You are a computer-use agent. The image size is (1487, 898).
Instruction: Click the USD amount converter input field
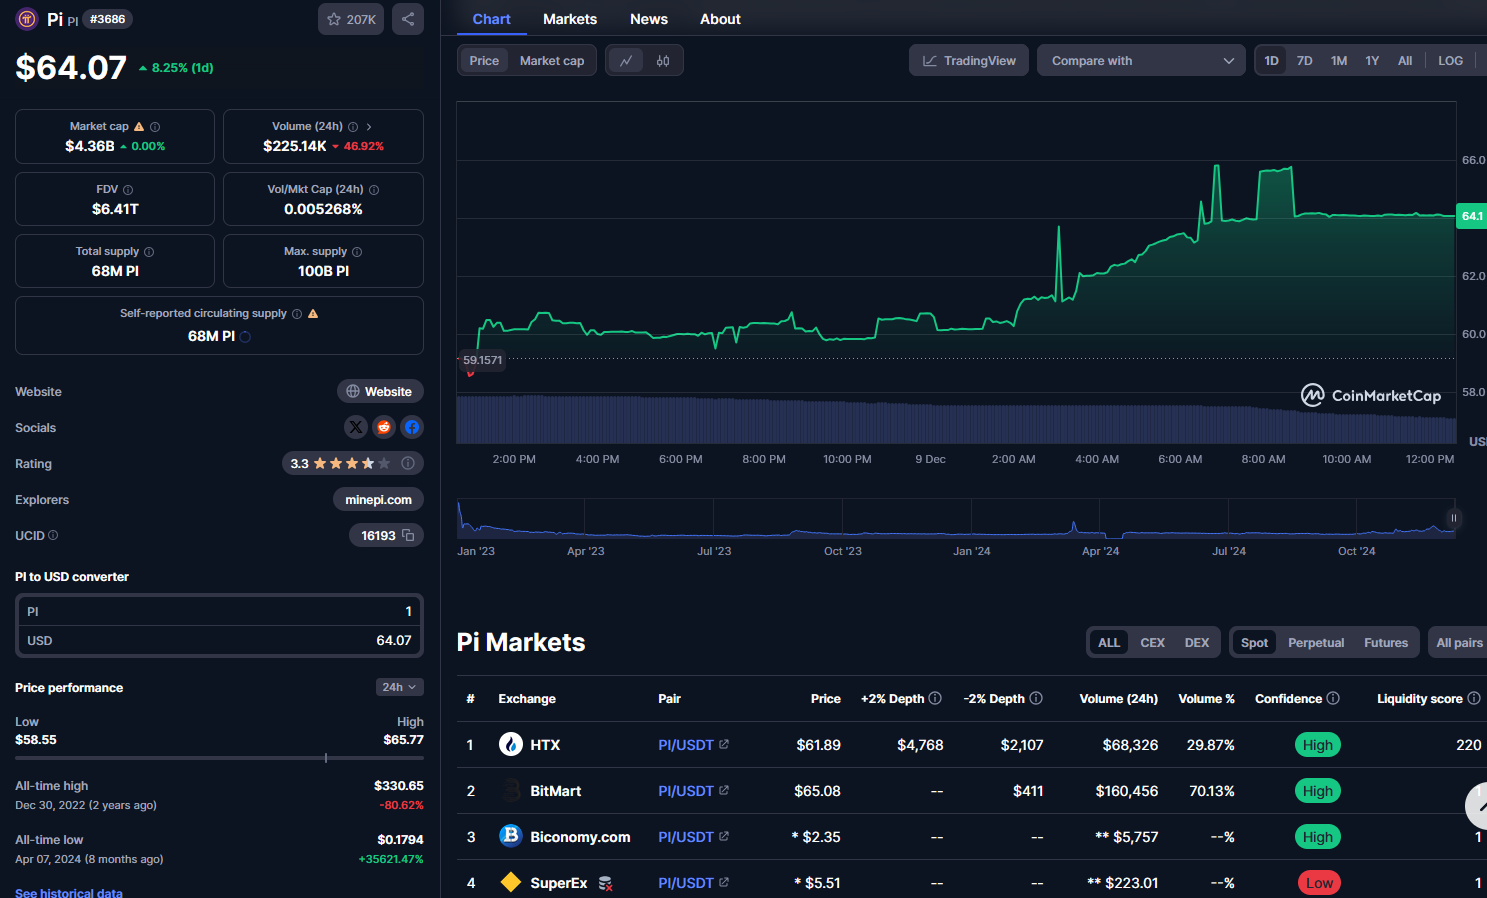(x=219, y=640)
